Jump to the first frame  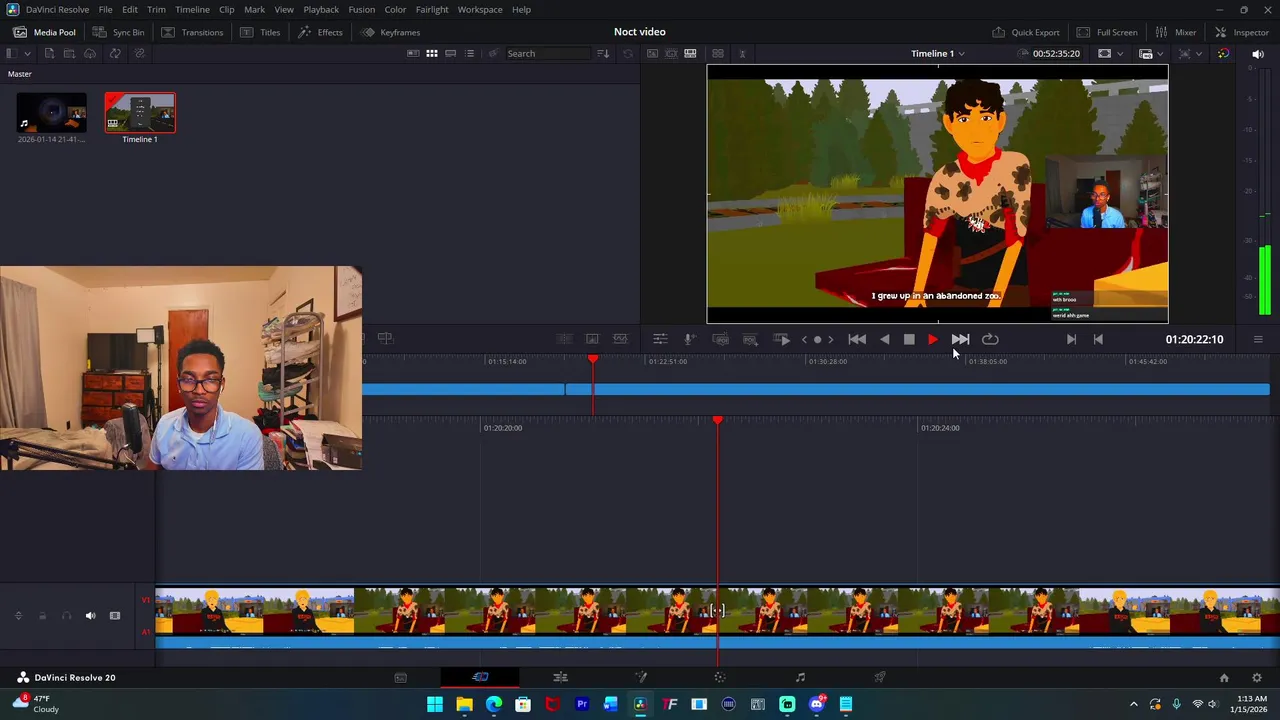857,339
